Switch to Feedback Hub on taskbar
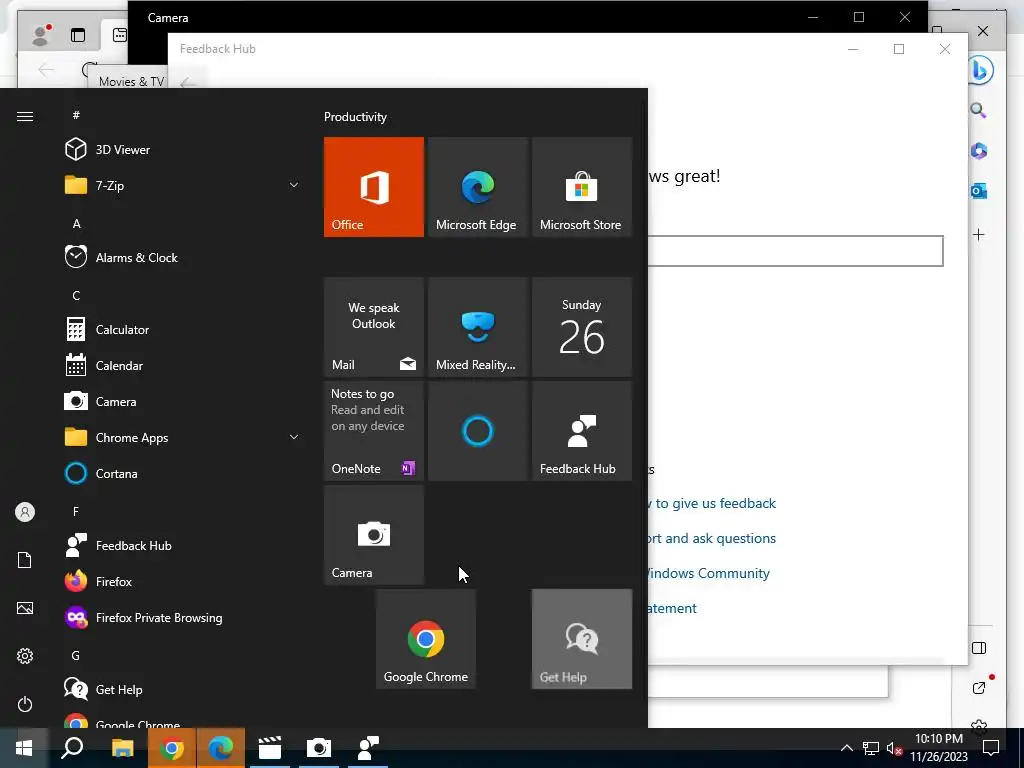Screen dimensions: 1024x768 [x=368, y=748]
